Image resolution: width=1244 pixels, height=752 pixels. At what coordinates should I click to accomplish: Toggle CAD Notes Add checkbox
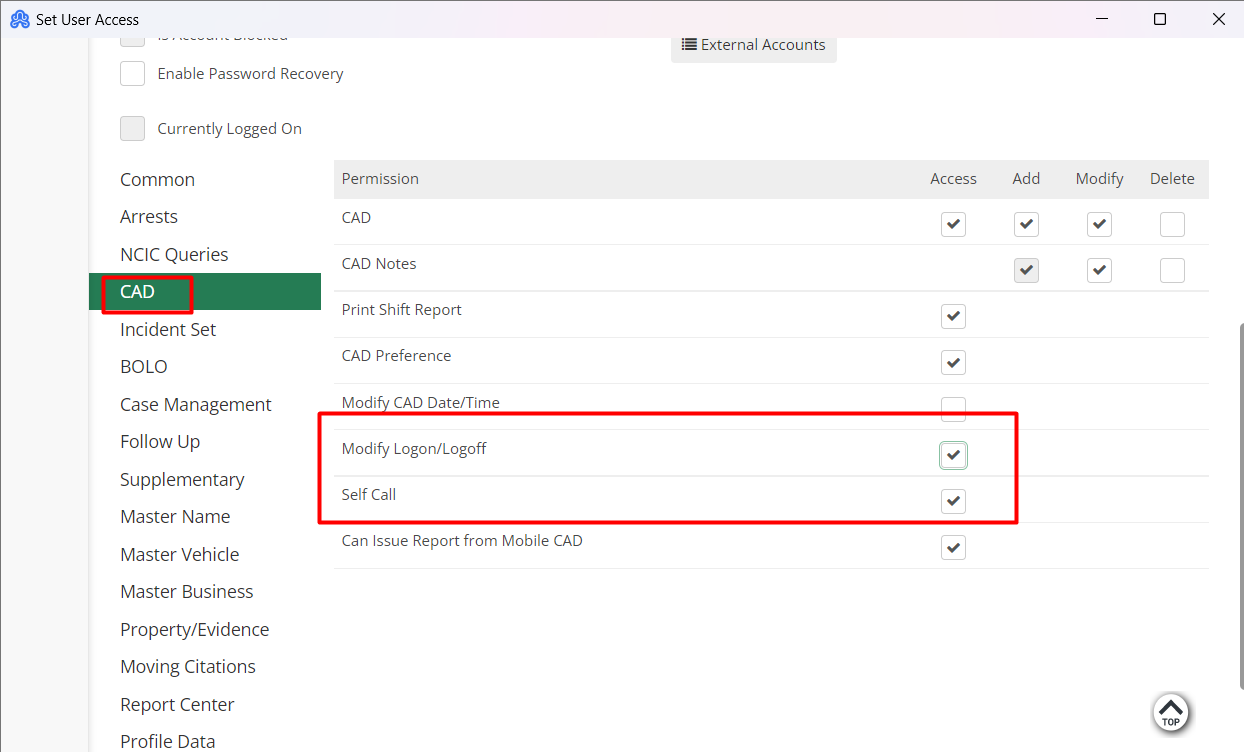(1026, 270)
